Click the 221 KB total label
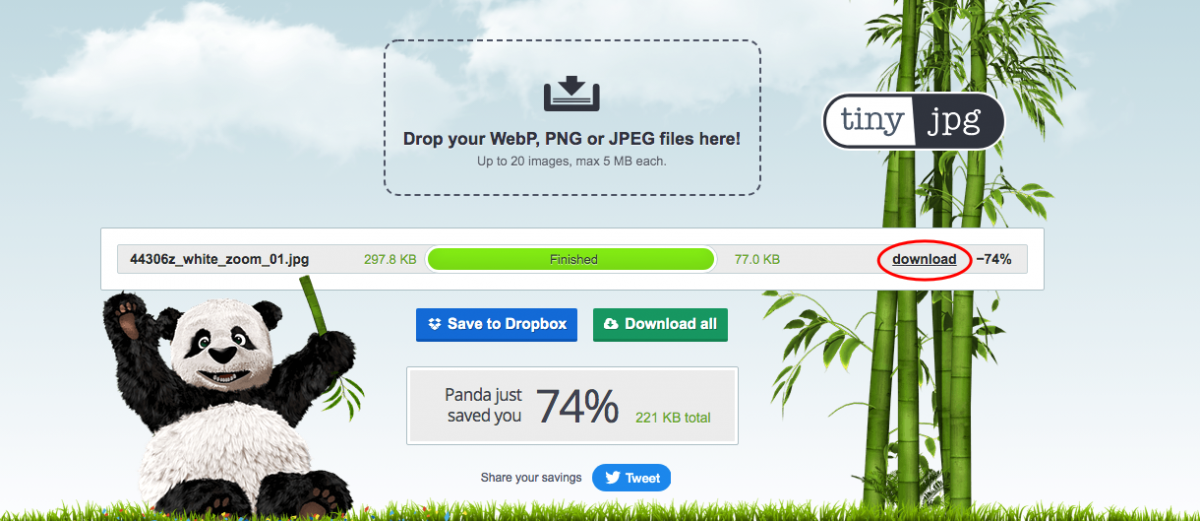 [673, 417]
